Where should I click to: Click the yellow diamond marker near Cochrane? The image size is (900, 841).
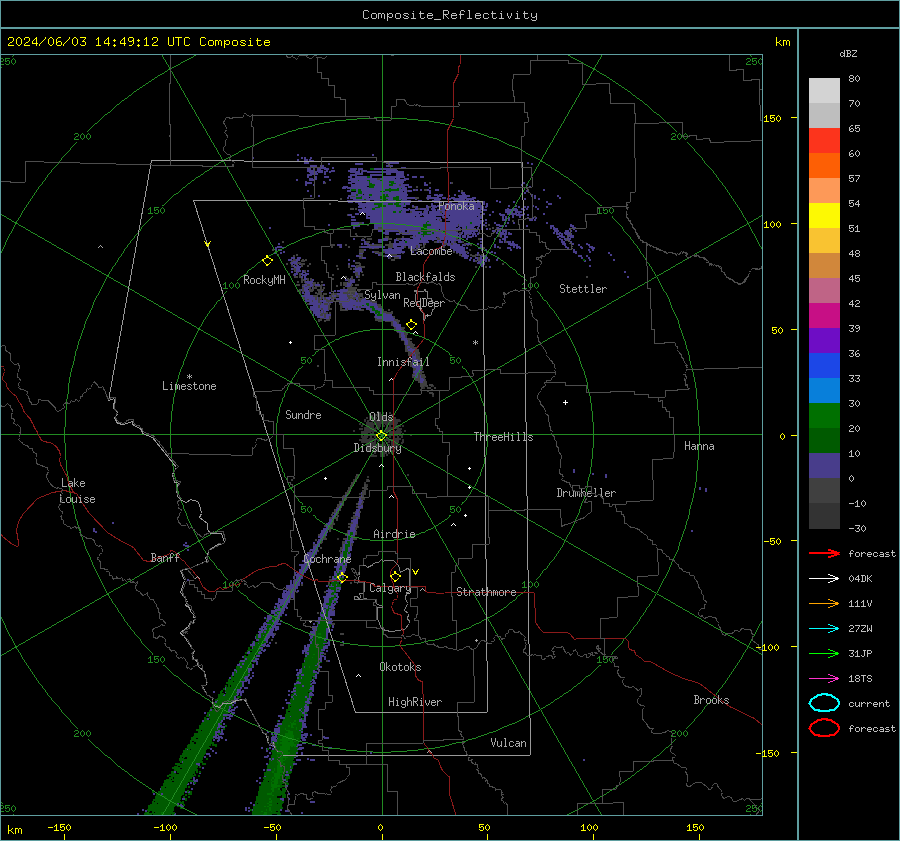click(342, 577)
